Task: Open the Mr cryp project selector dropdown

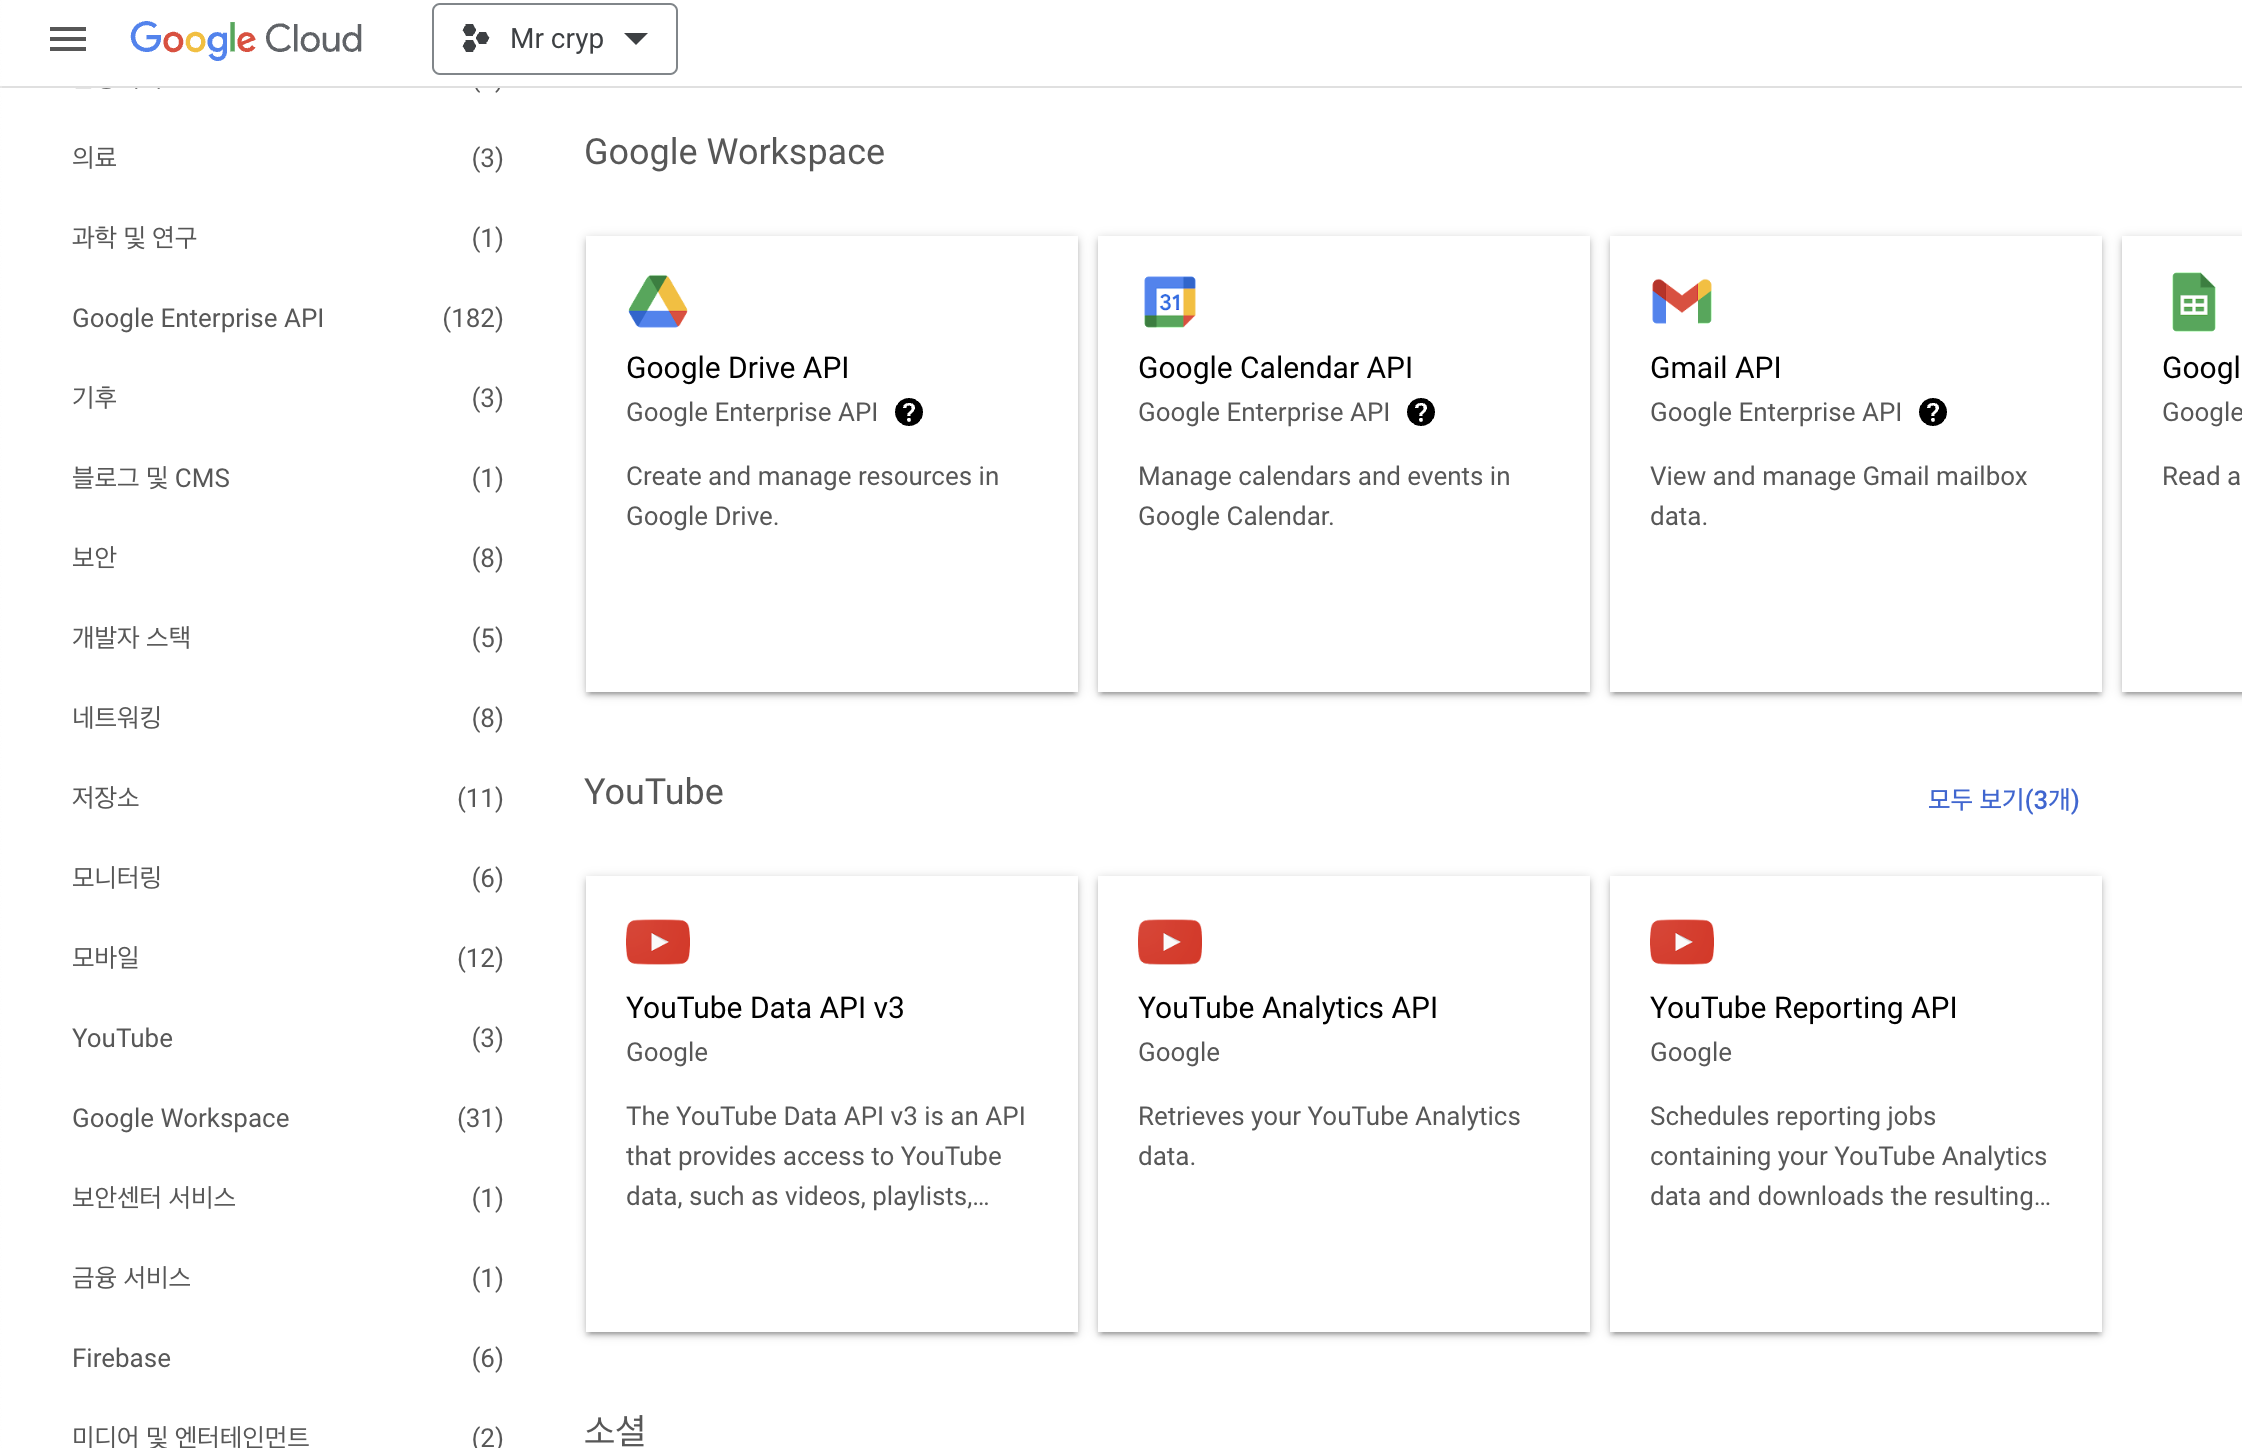Action: click(554, 39)
